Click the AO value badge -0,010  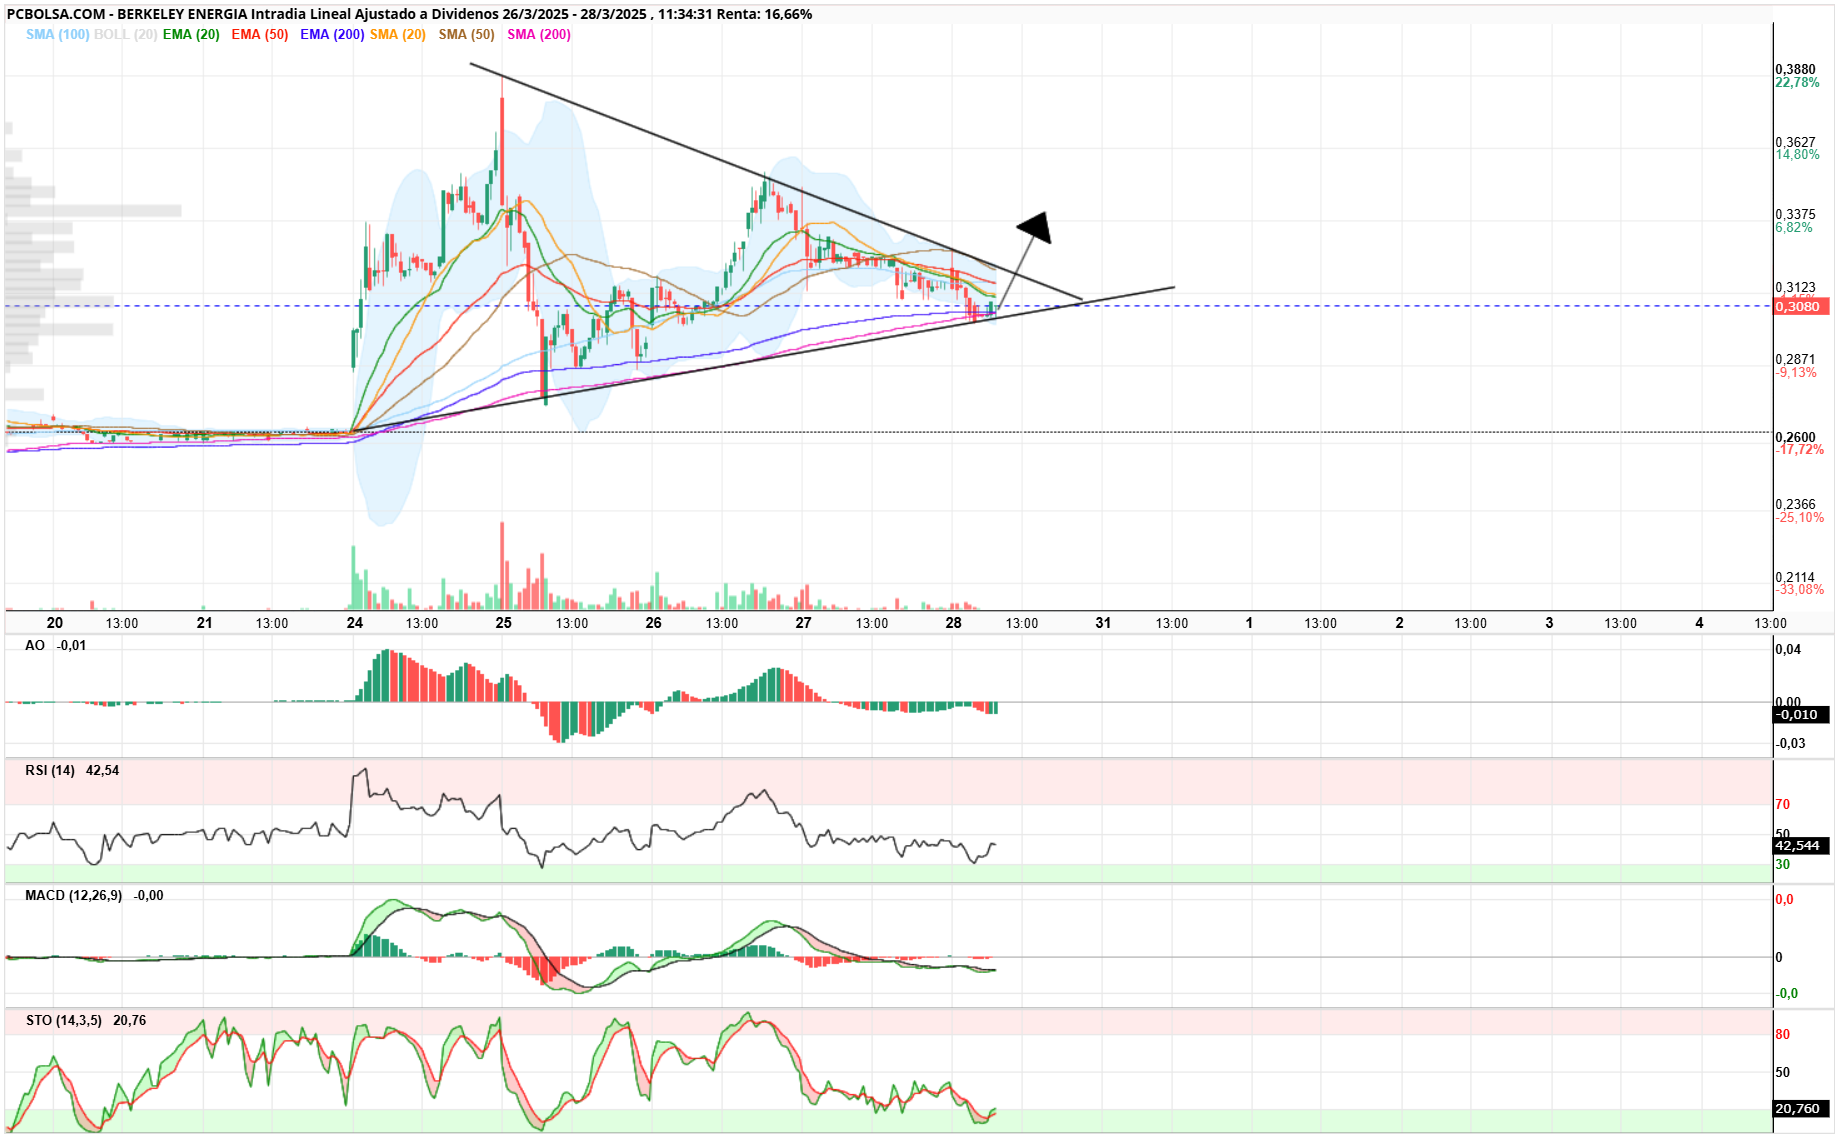1801,714
